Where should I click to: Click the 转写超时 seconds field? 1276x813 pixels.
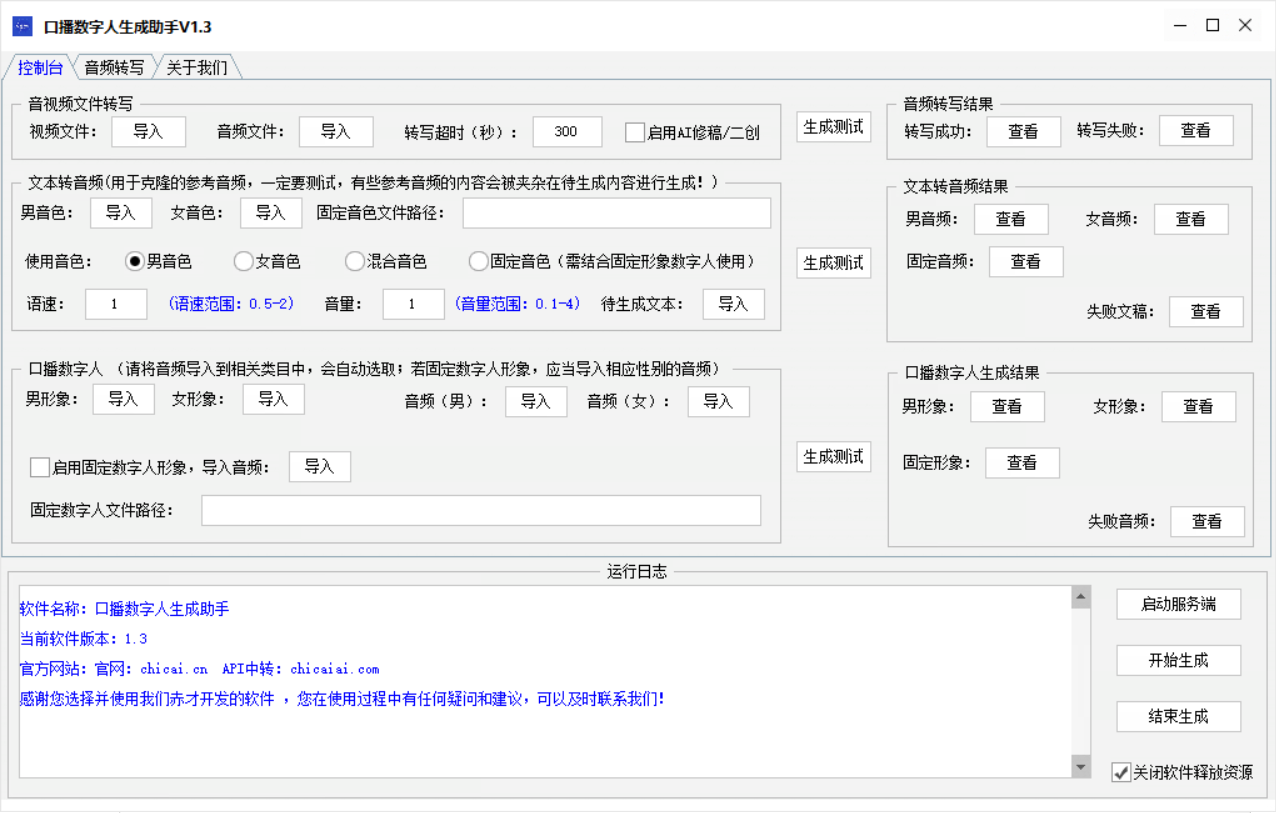coord(567,131)
